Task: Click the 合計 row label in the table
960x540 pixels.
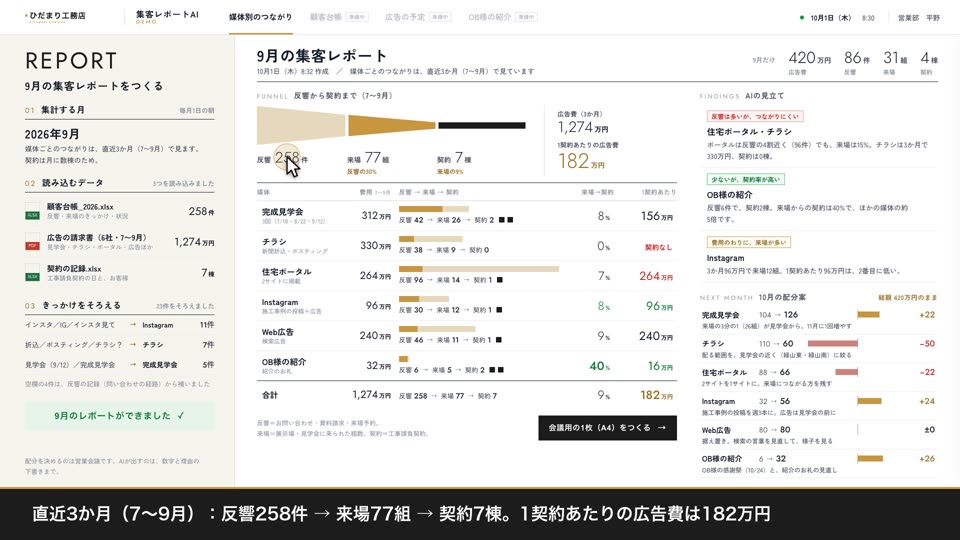Action: [269, 396]
